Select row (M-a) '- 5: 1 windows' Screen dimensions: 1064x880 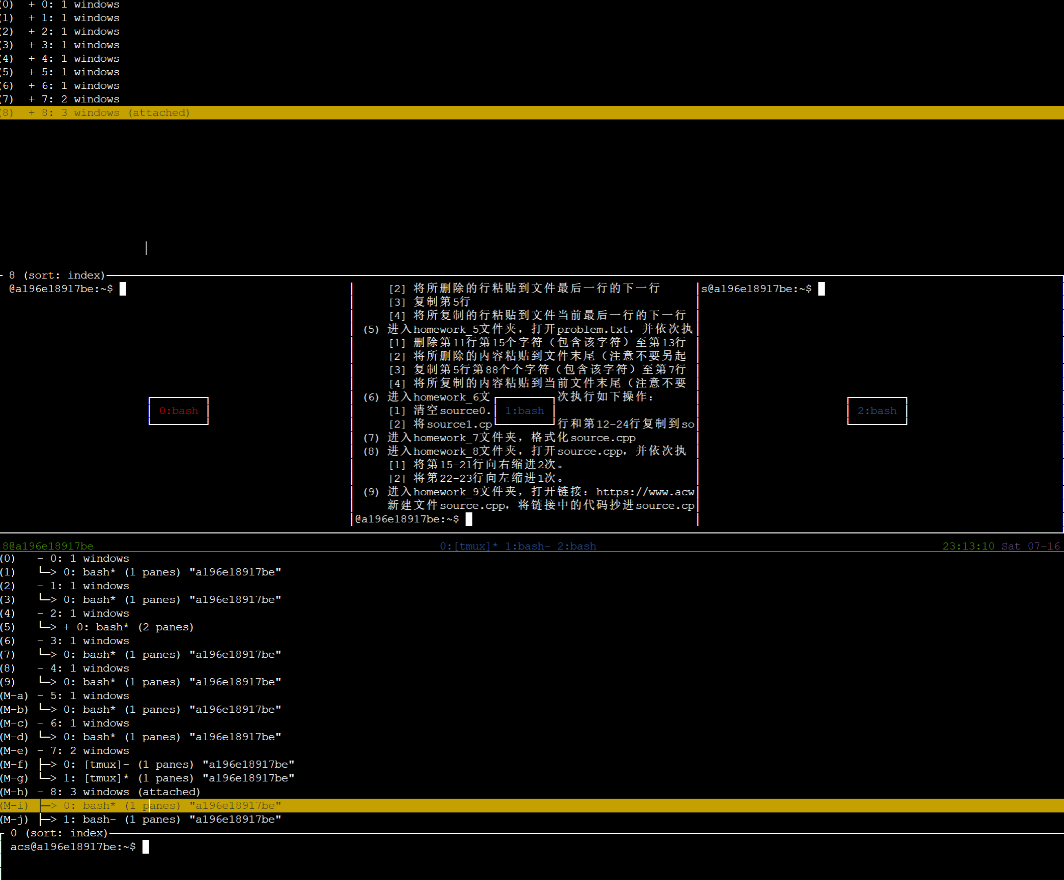(x=65, y=695)
